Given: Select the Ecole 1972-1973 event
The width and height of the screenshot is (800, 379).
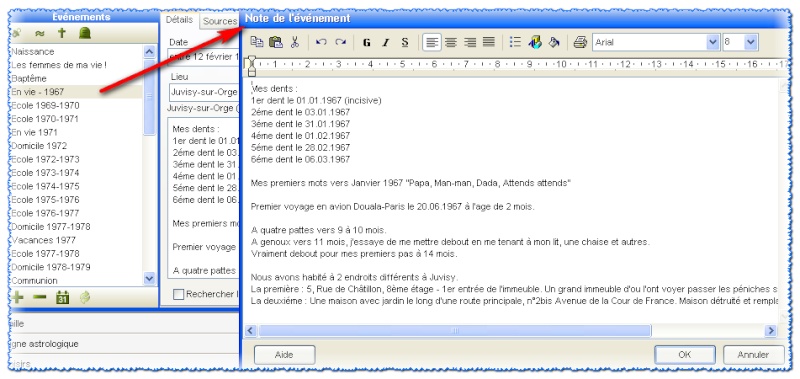Looking at the screenshot, I should [45, 159].
